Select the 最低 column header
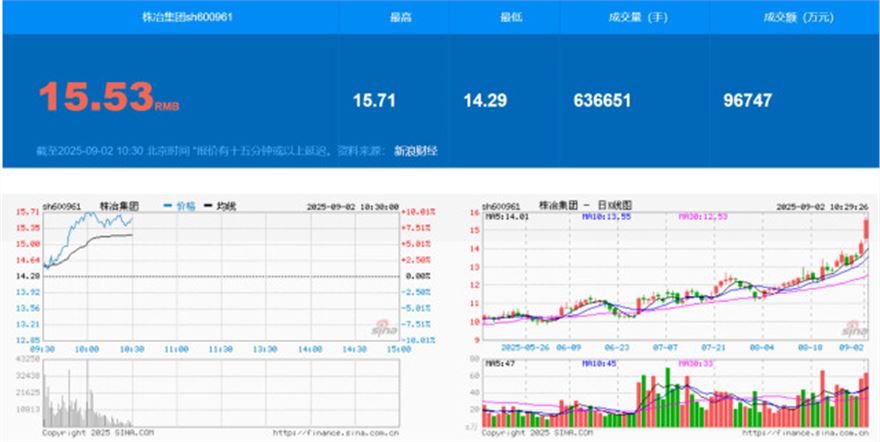Screen dimensions: 880x442 tap(509, 17)
